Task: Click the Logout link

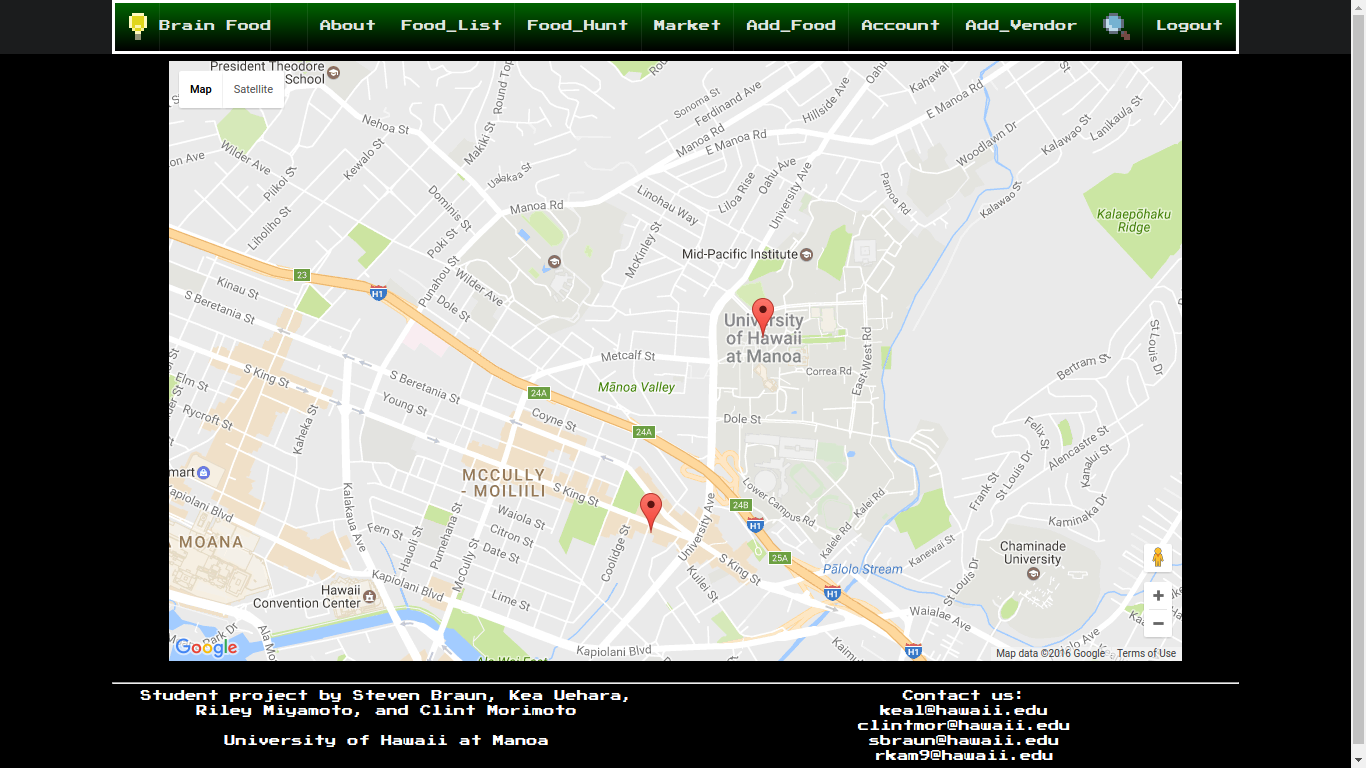Action: (x=1189, y=25)
